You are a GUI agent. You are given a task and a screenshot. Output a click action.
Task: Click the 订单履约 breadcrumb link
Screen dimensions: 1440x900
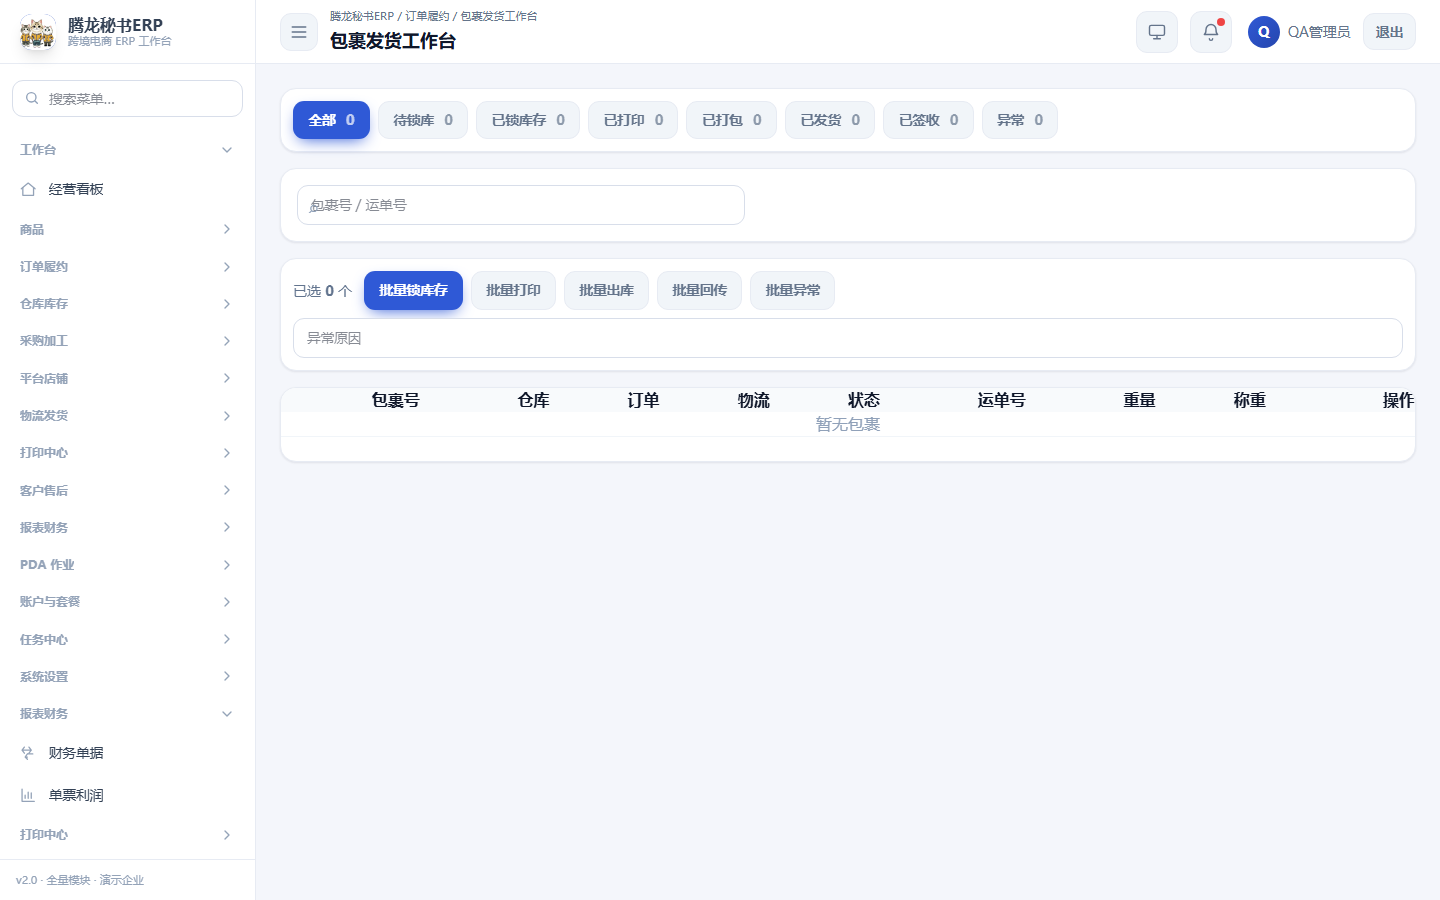(x=427, y=16)
